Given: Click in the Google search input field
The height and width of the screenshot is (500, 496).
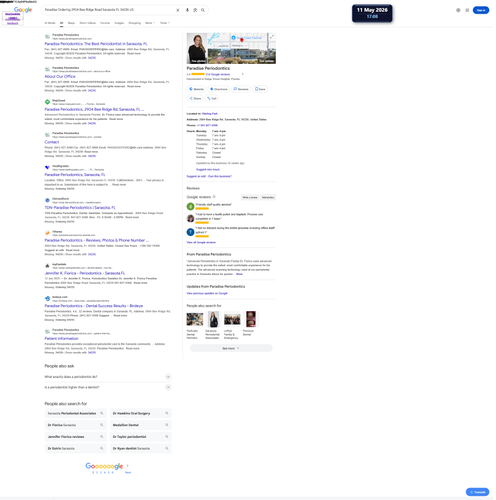Looking at the screenshot, I should point(110,10).
